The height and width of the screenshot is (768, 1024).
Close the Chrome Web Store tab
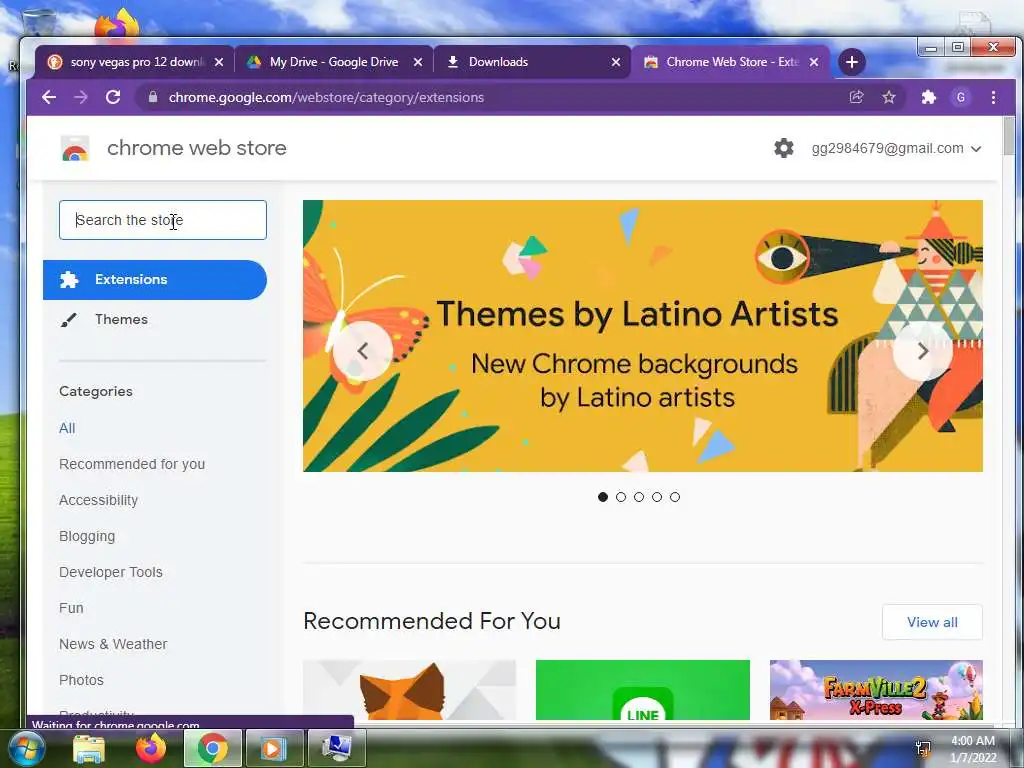tap(814, 62)
